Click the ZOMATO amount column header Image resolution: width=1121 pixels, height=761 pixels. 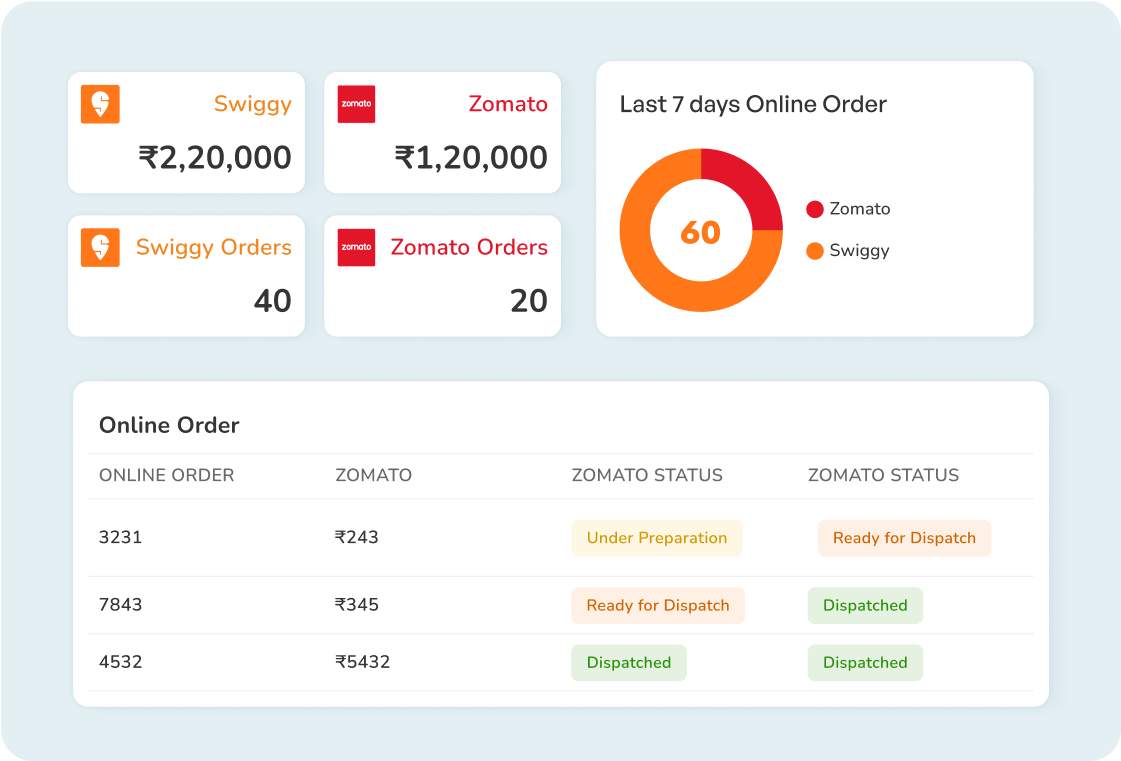click(373, 476)
